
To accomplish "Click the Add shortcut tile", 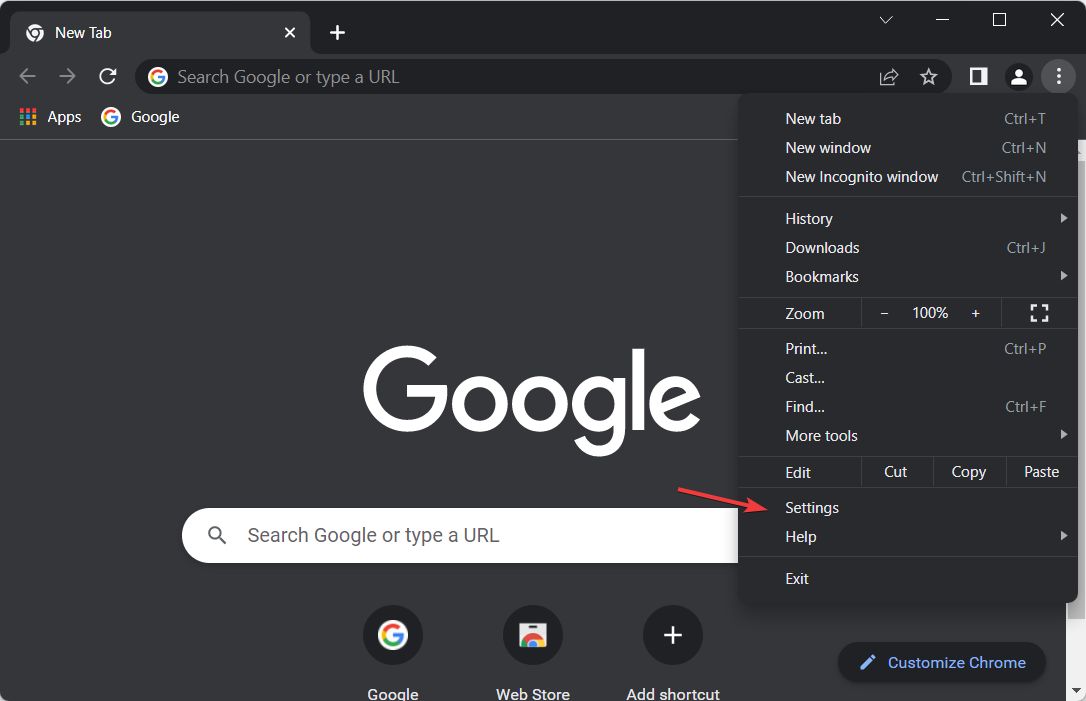I will click(x=673, y=653).
